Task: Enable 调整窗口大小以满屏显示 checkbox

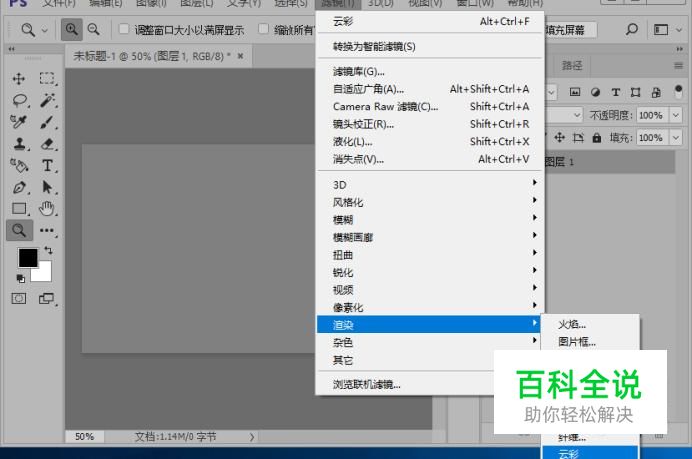Action: coord(124,29)
